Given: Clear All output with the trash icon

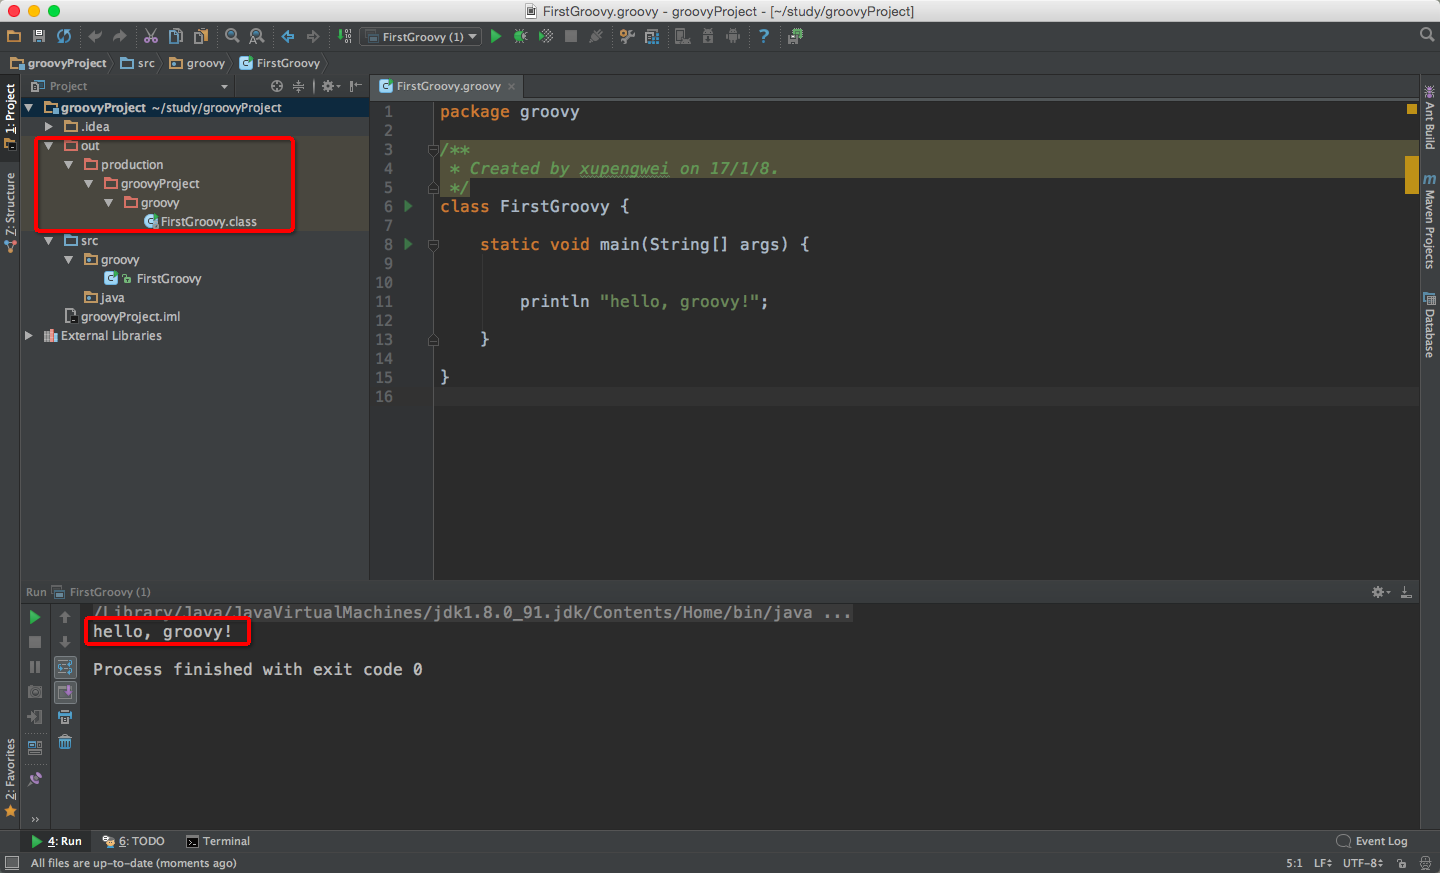Looking at the screenshot, I should (65, 742).
